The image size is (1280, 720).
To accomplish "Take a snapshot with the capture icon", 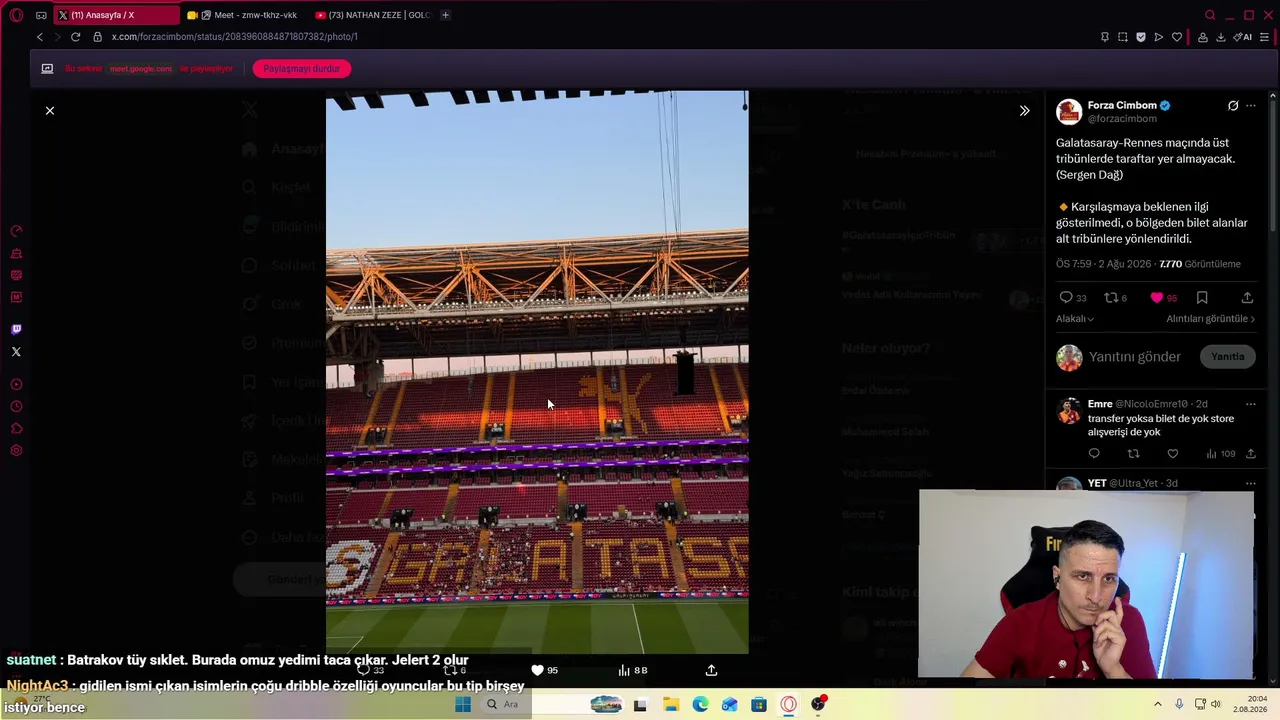I will tap(1123, 37).
